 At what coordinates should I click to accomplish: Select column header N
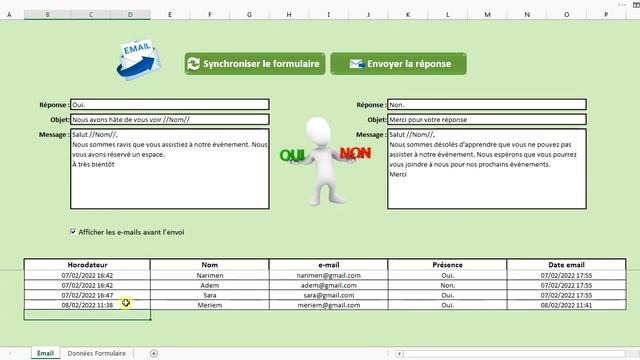tap(527, 15)
